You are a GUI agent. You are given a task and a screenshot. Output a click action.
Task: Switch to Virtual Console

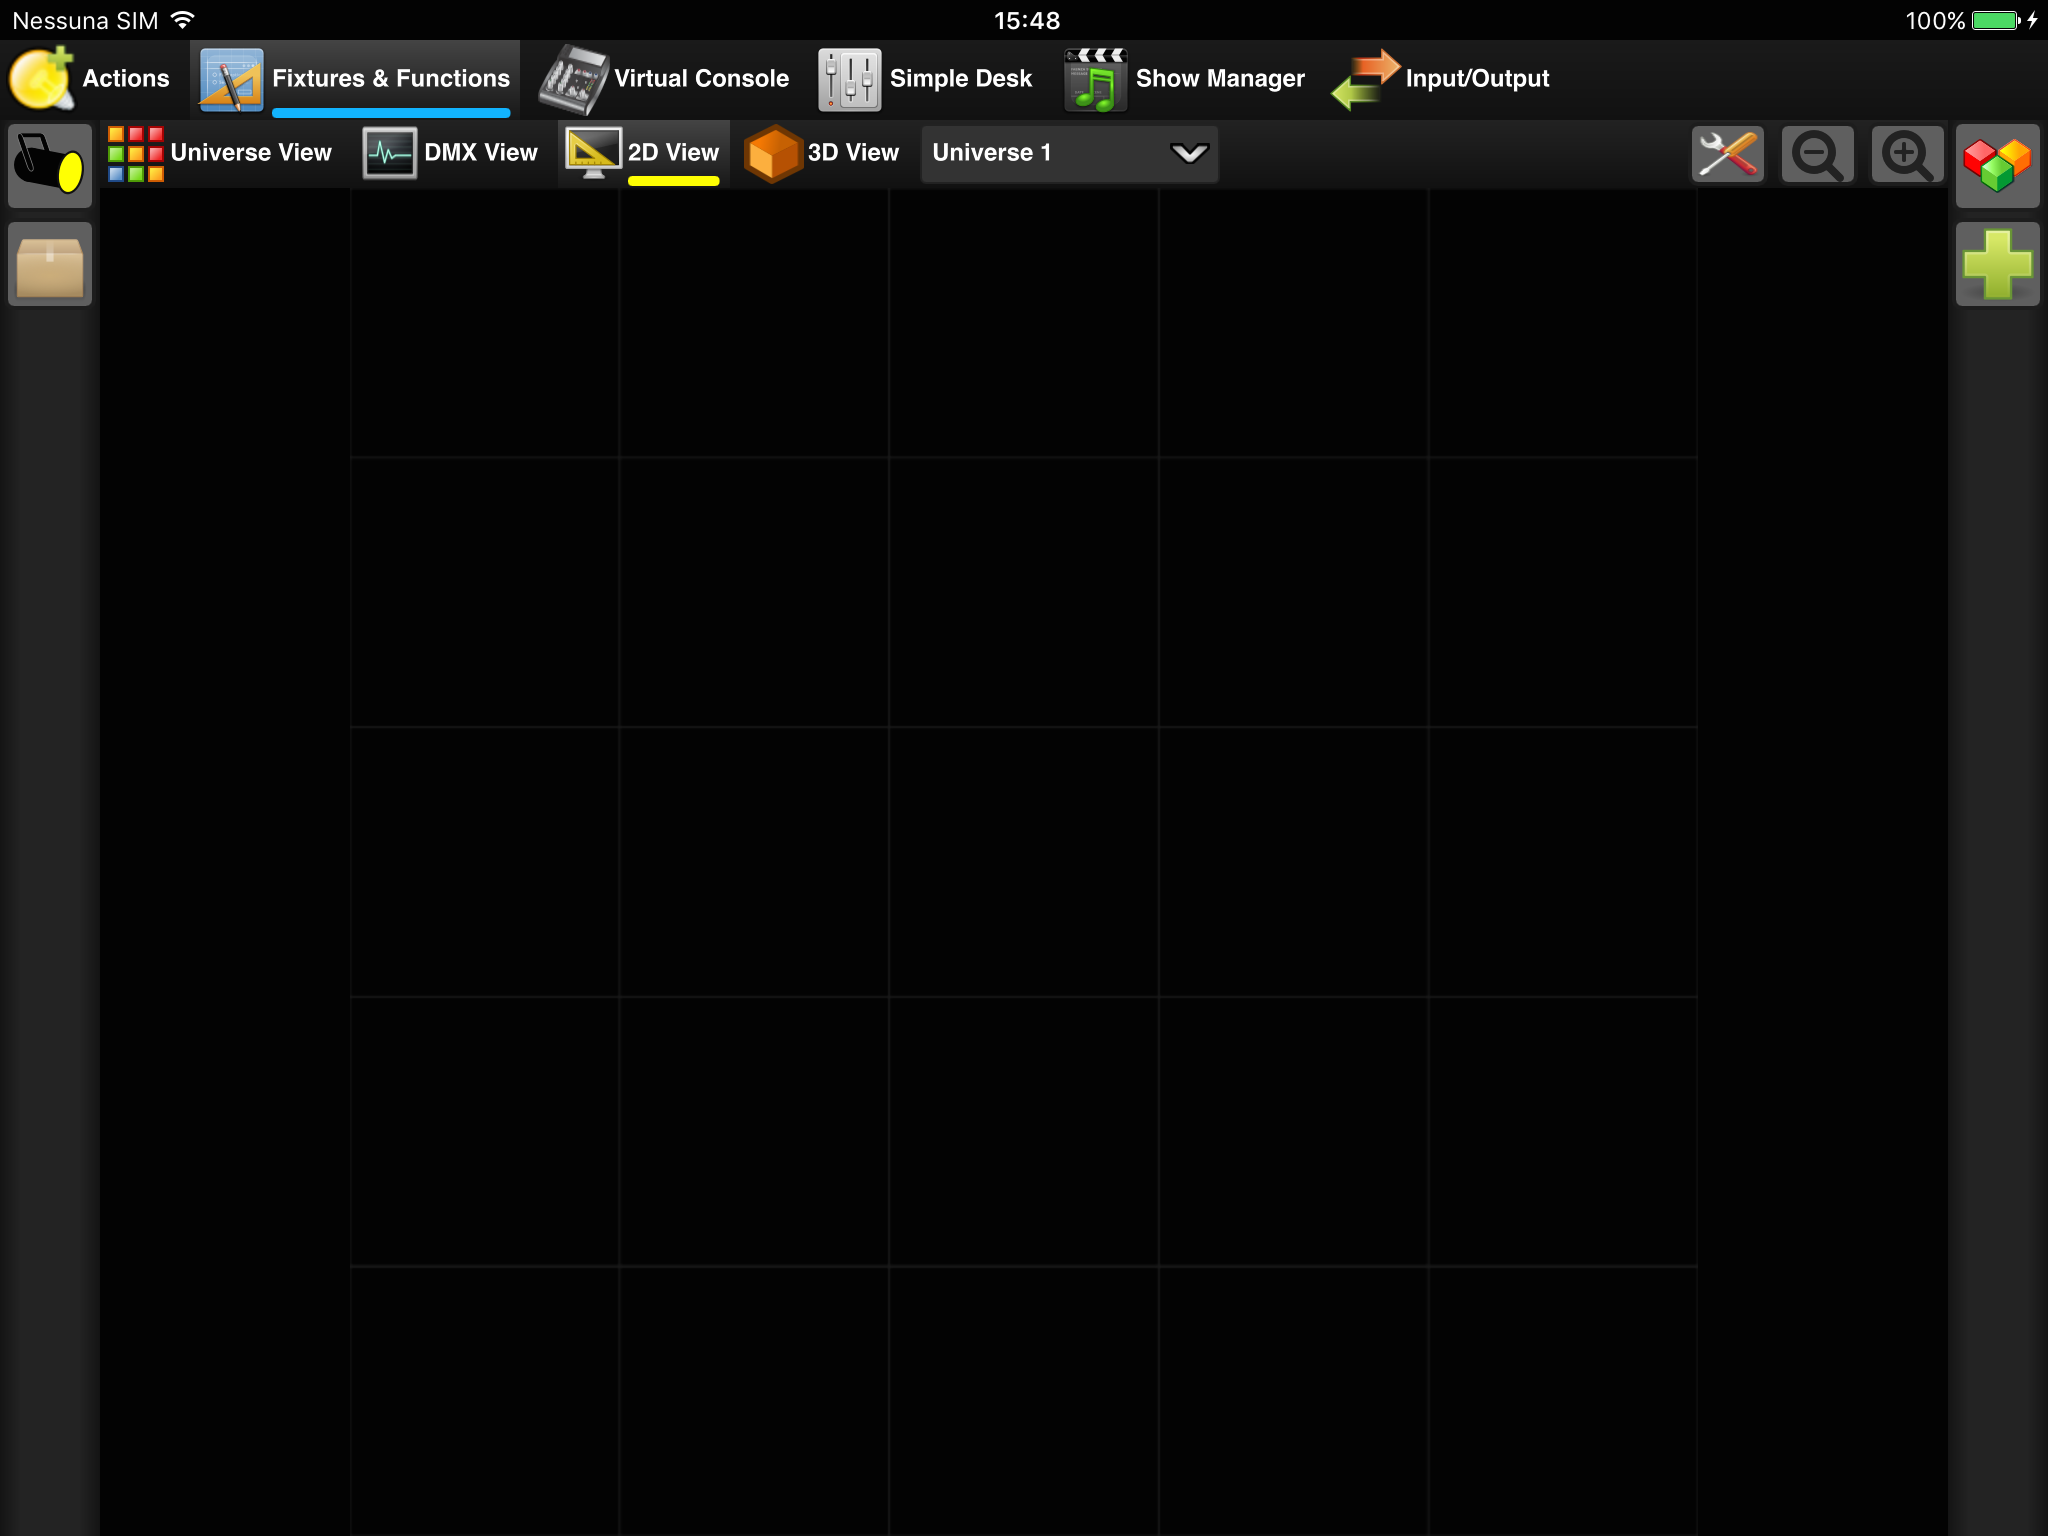click(664, 79)
